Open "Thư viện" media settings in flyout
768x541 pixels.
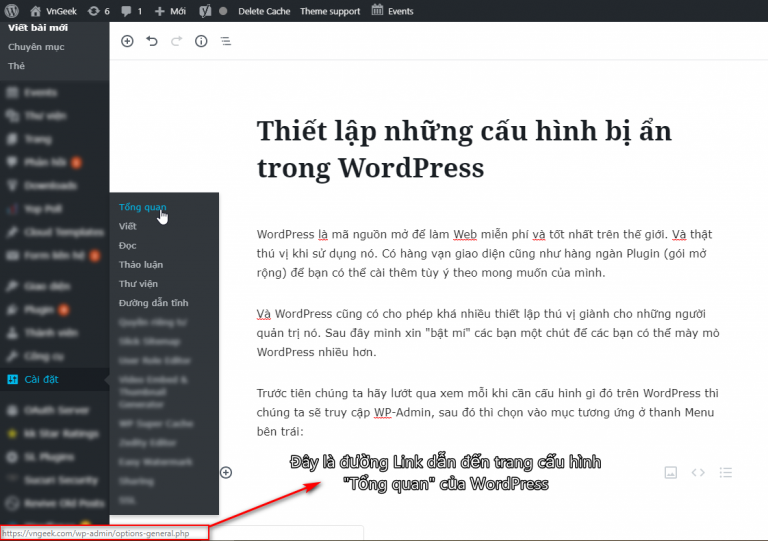138,283
